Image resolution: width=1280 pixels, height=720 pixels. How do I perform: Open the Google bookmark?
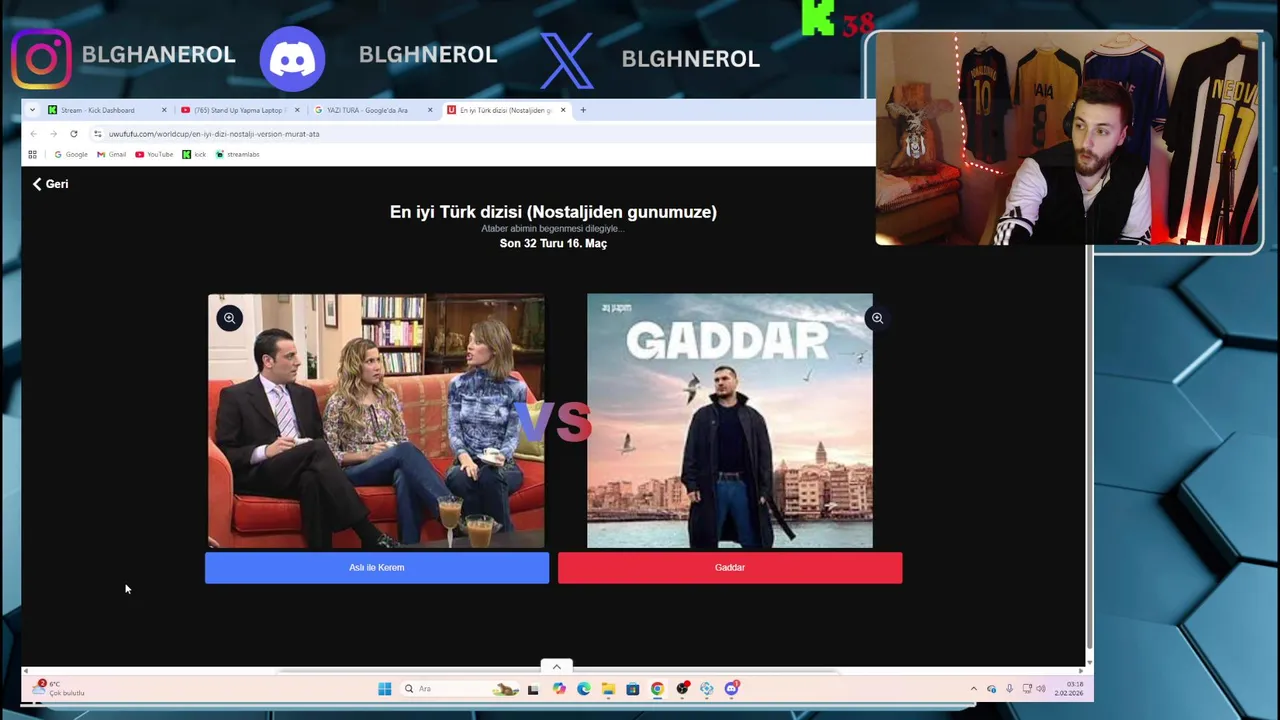[x=71, y=154]
